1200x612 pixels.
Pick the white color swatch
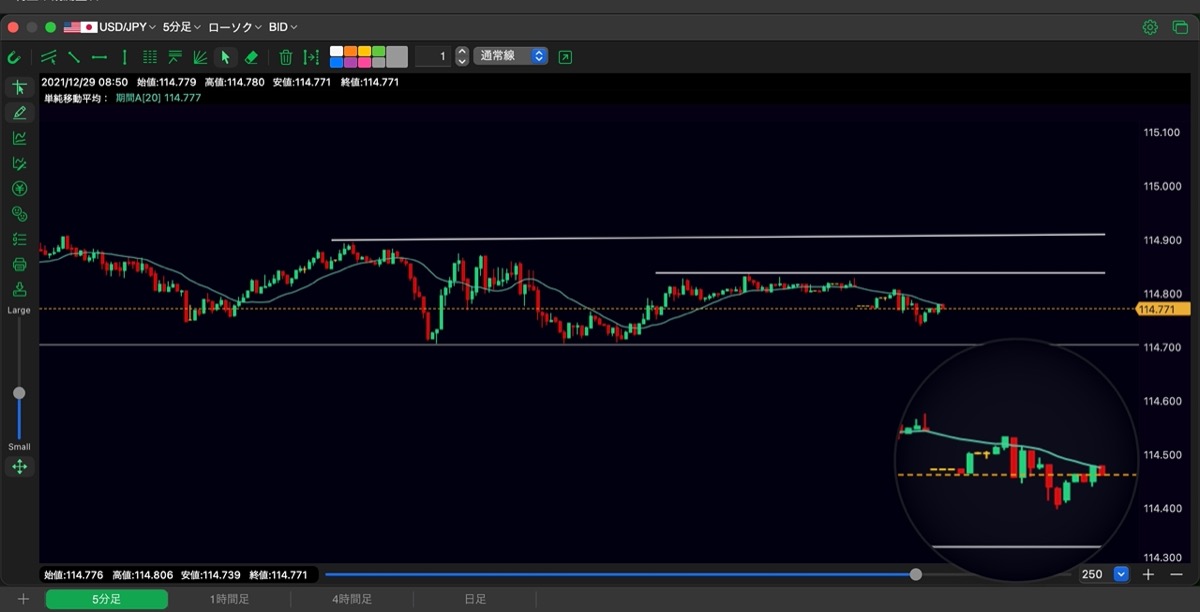336,51
